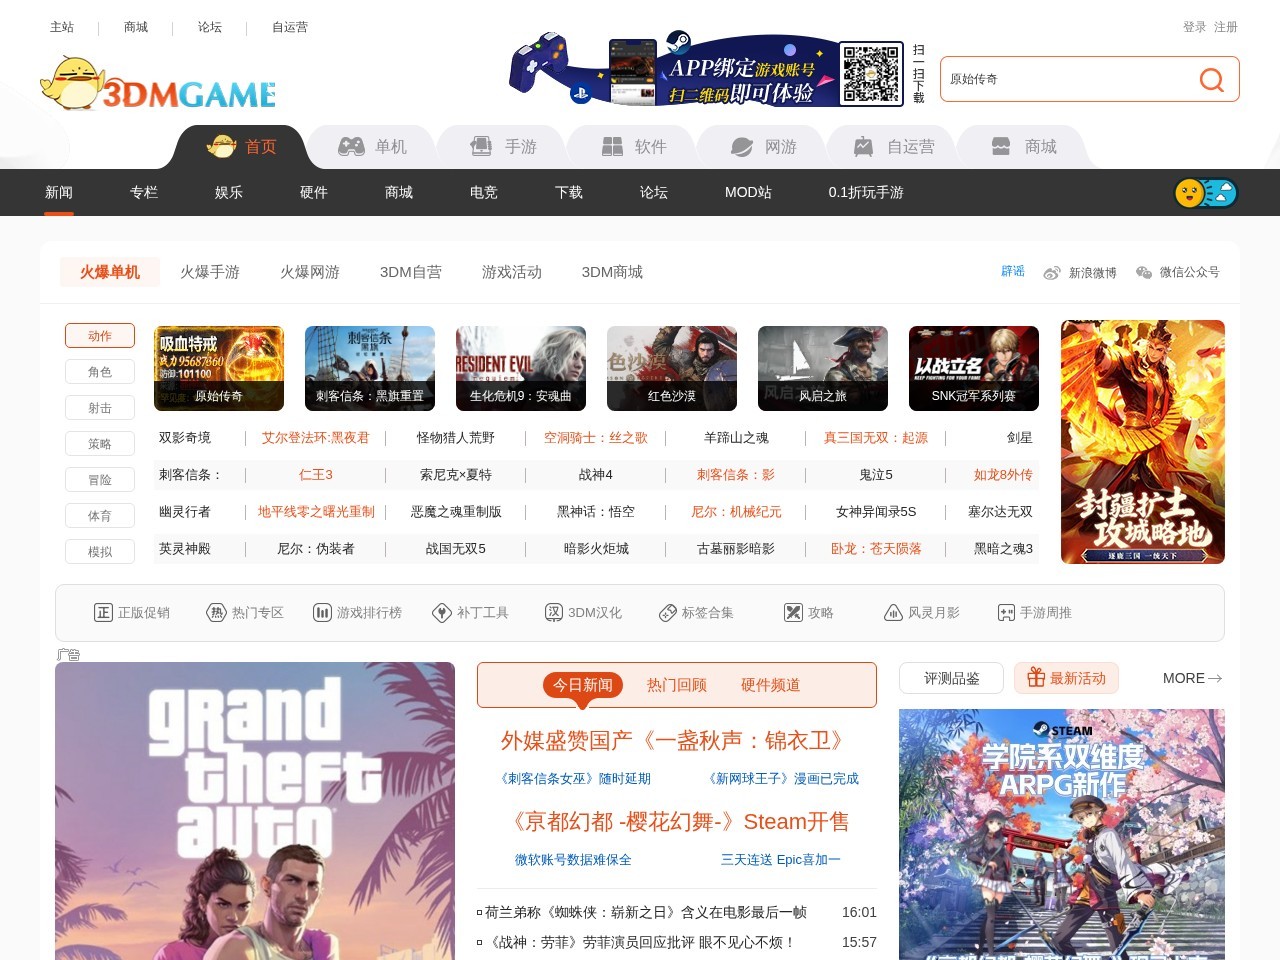
Task: Click 注册 register link
Action: [x=1226, y=27]
